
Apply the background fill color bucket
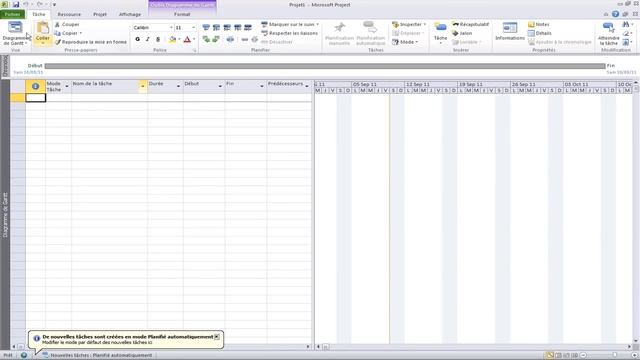coord(173,40)
